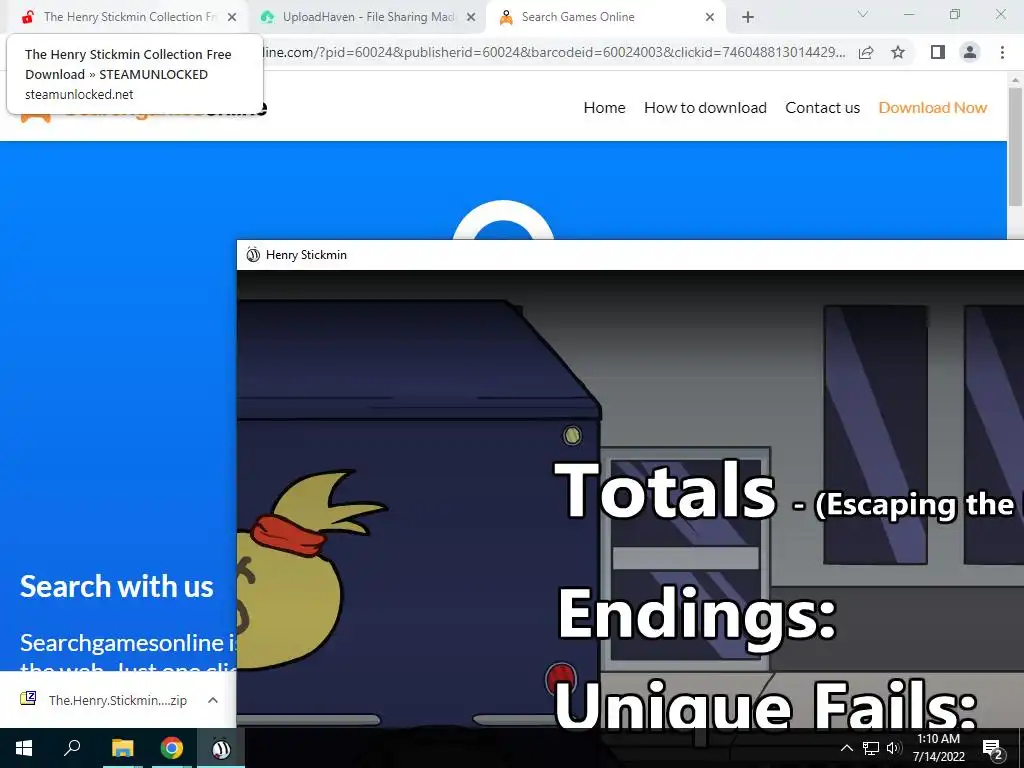Viewport: 1024px width, 768px height.
Task: Click the Search with us heading
Action: pos(117,586)
